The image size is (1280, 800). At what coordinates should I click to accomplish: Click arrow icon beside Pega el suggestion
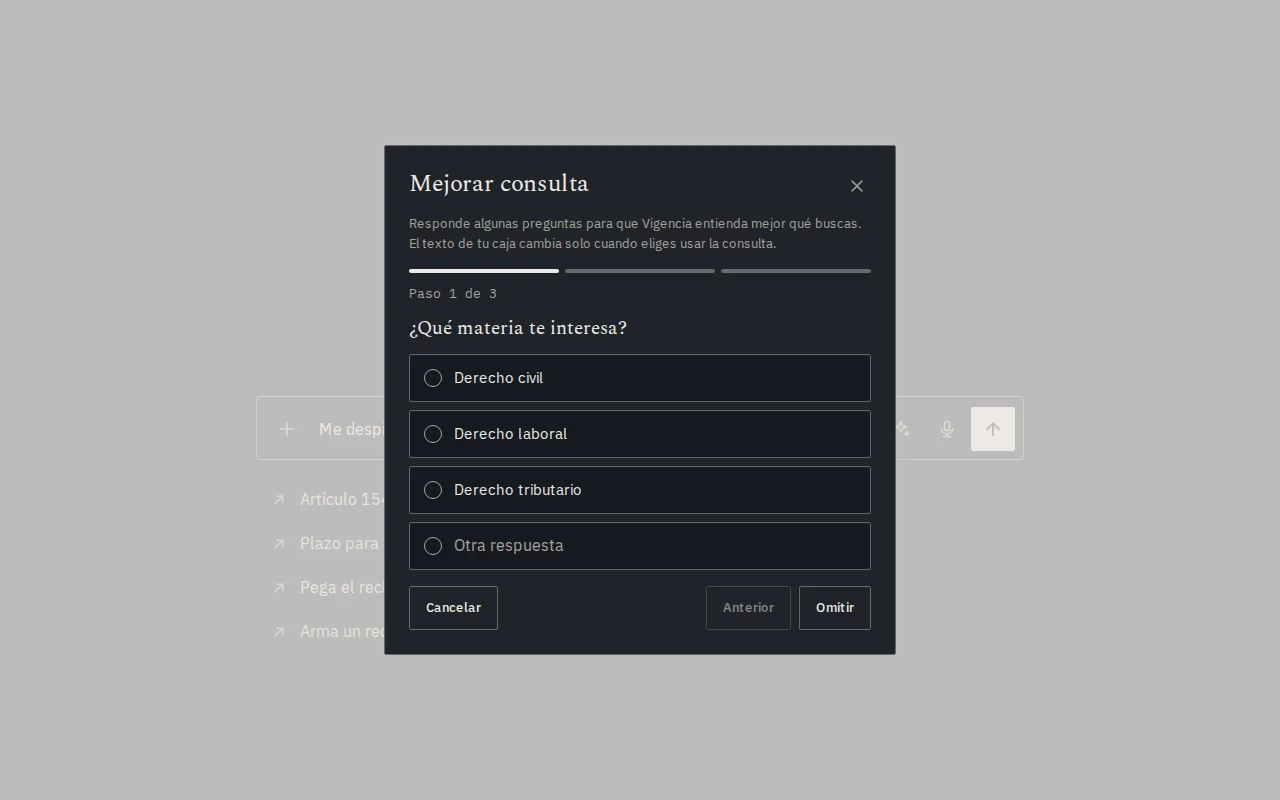click(279, 588)
